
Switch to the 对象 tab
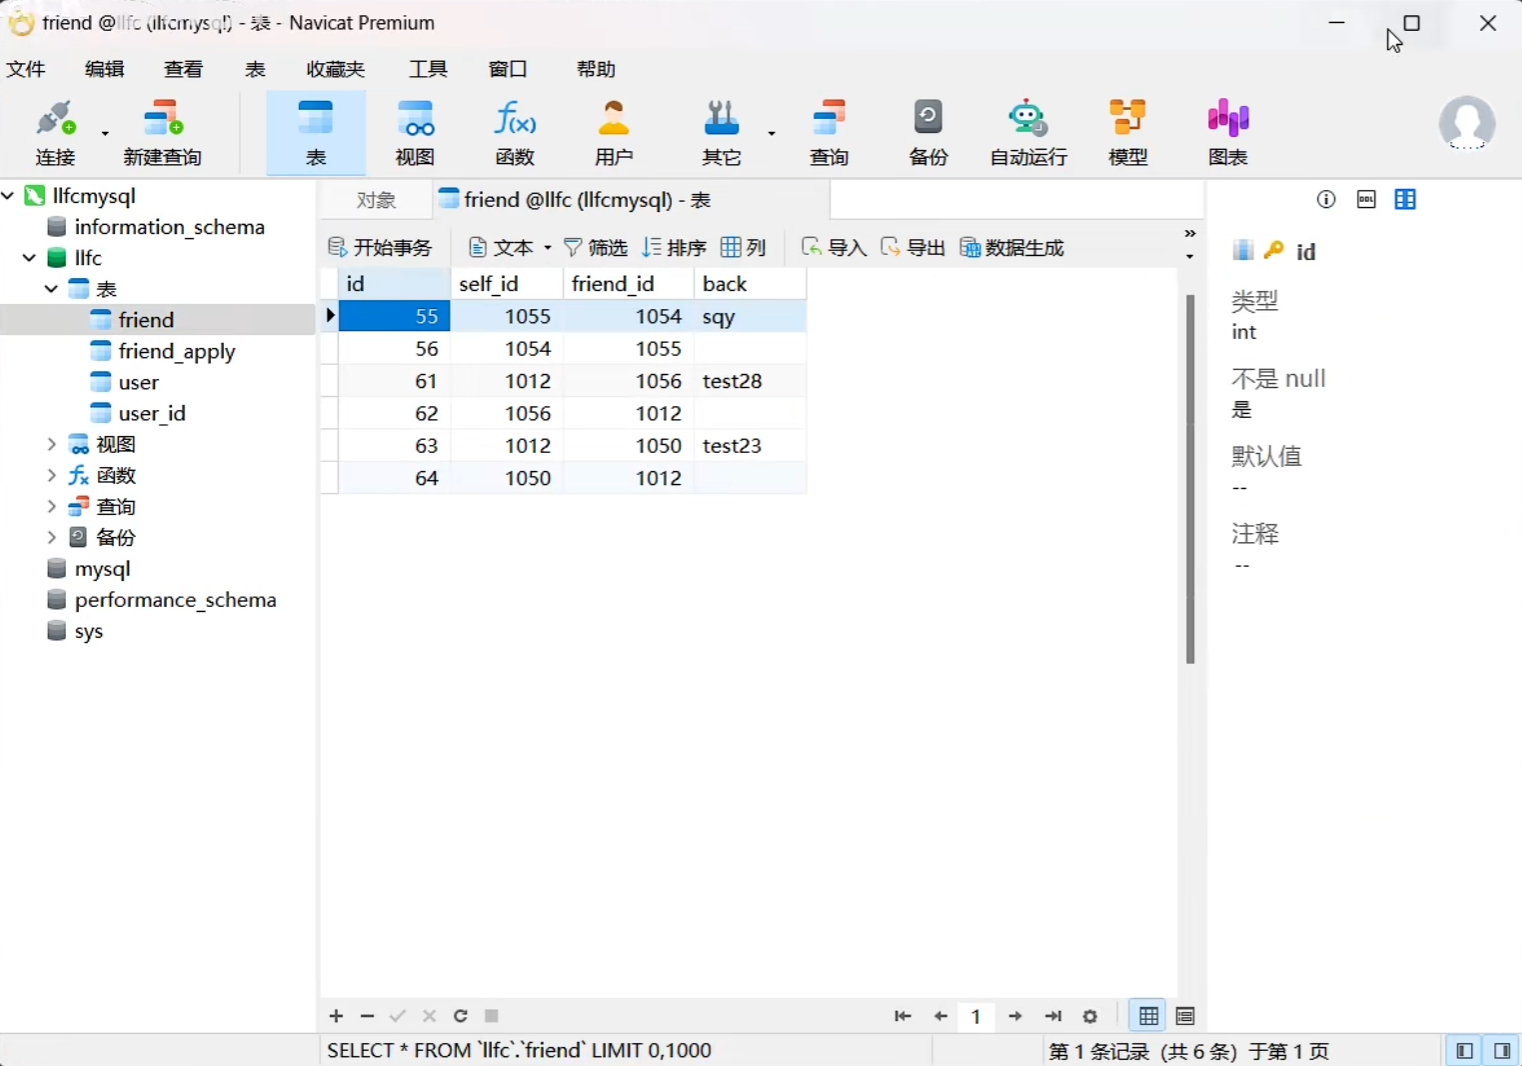coord(376,200)
